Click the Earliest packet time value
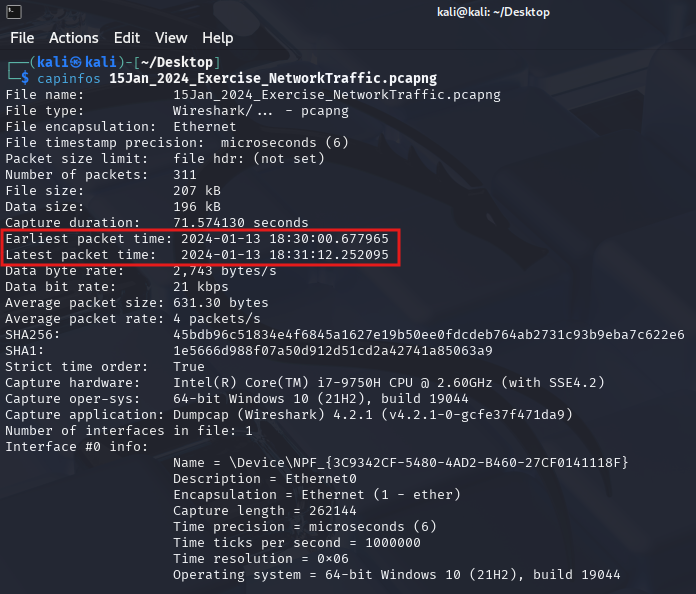The width and height of the screenshot is (696, 594). click(285, 239)
